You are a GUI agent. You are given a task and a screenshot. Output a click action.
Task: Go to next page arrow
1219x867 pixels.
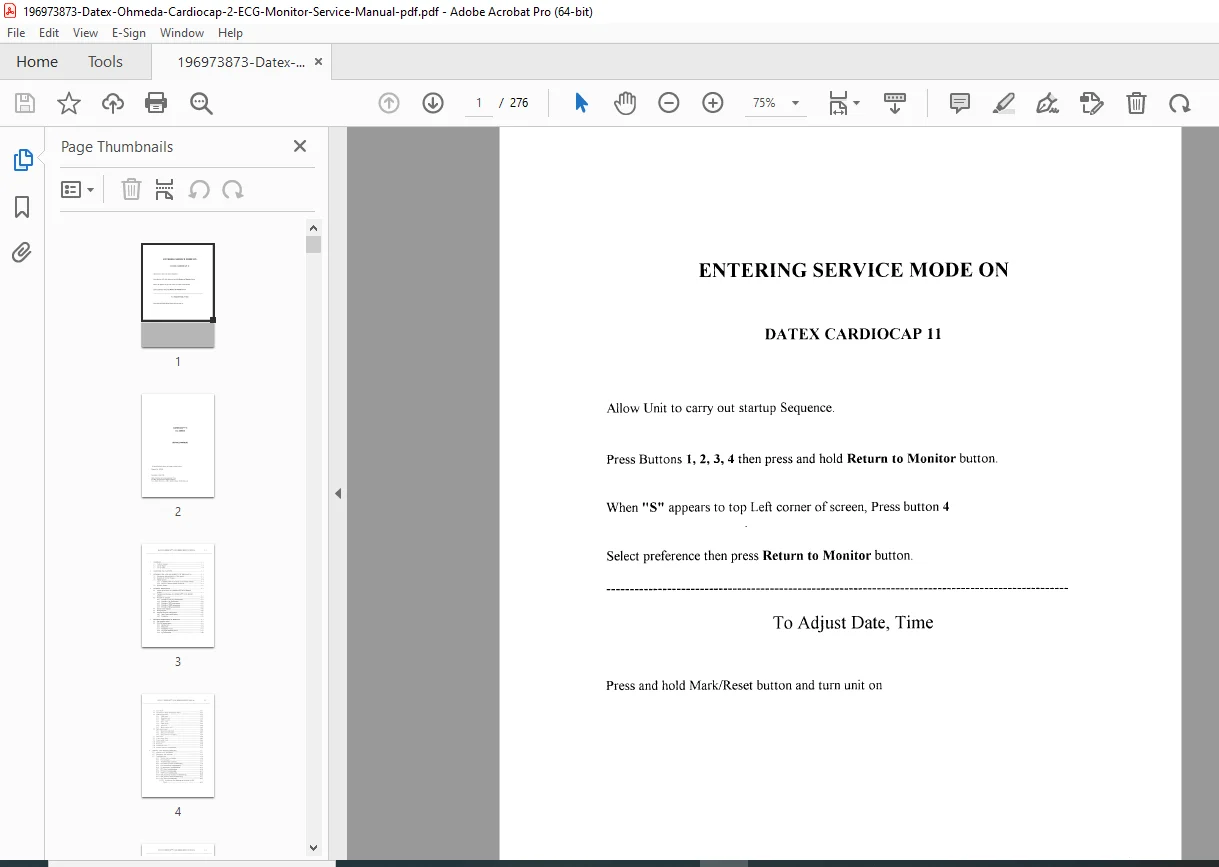(x=433, y=103)
